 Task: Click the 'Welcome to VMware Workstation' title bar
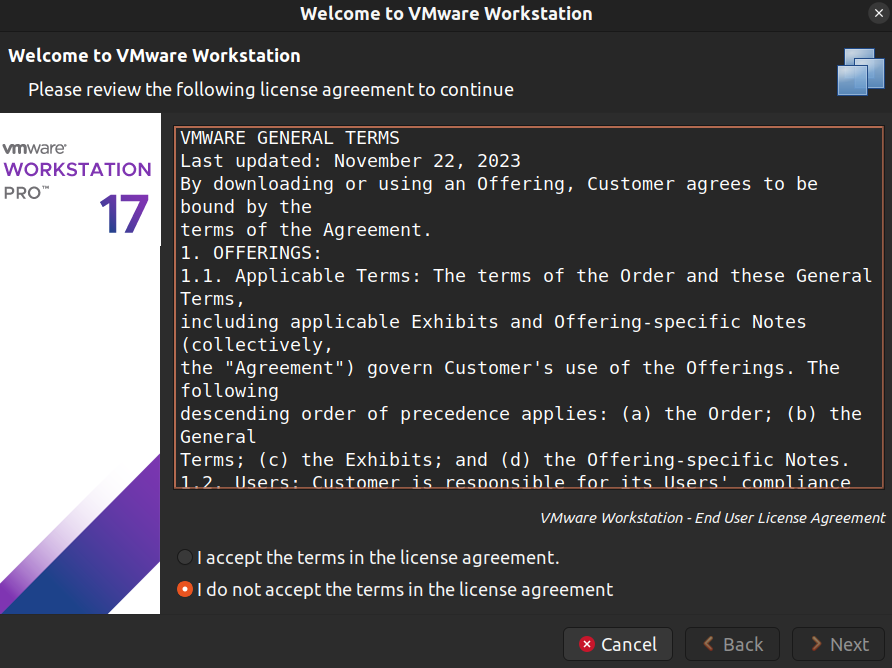pos(446,13)
